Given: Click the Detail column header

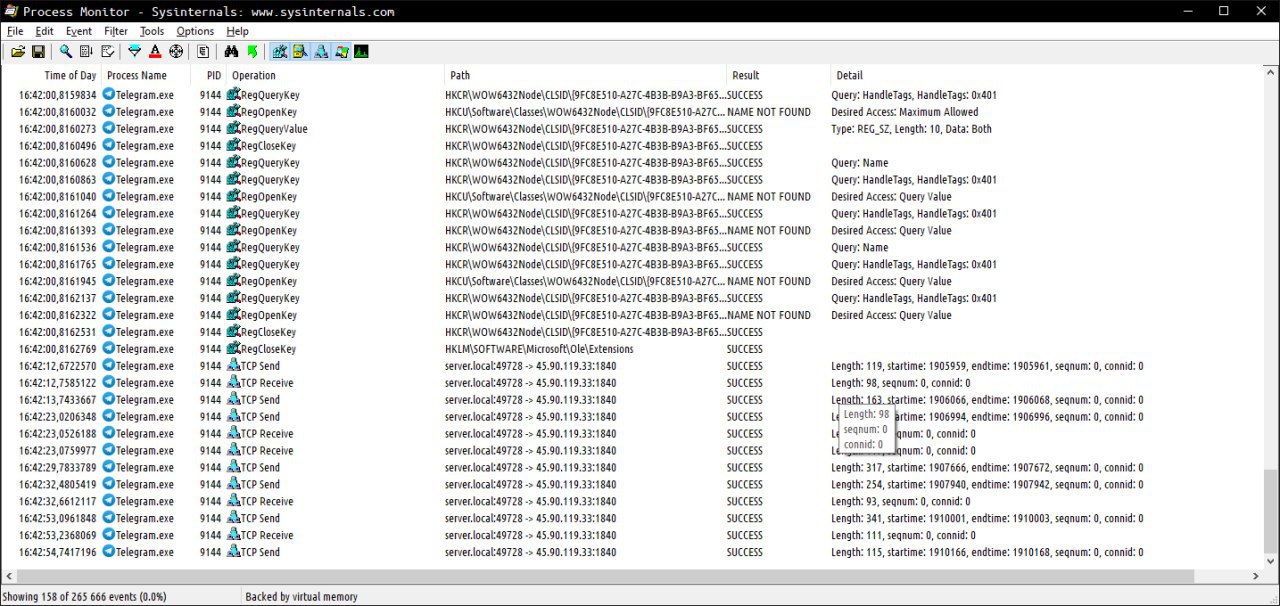Looking at the screenshot, I should pos(849,75).
